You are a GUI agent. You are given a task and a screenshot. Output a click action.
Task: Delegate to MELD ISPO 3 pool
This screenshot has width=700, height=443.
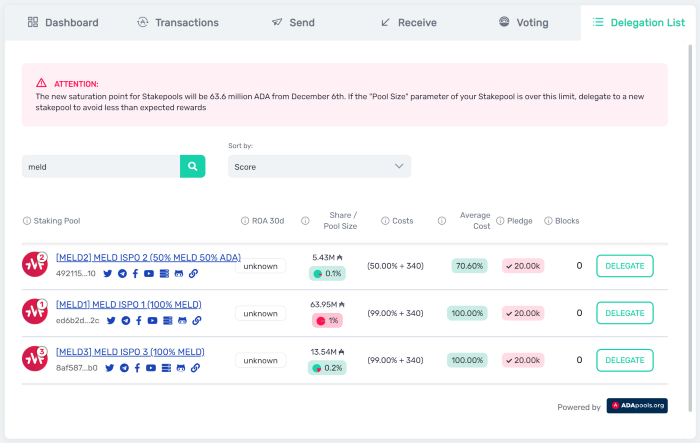(625, 360)
